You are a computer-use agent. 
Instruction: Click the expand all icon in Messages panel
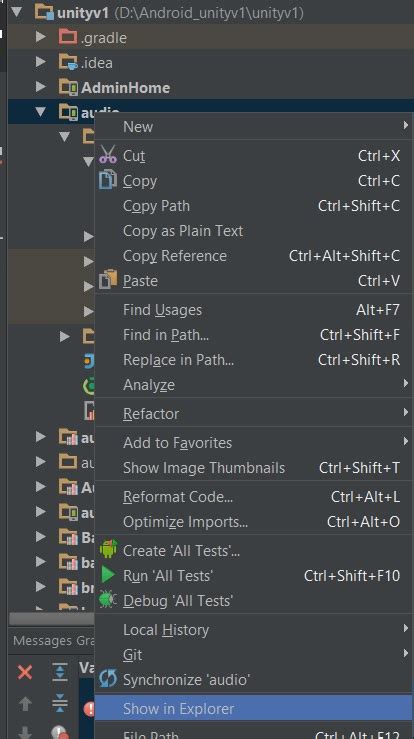pos(60,672)
